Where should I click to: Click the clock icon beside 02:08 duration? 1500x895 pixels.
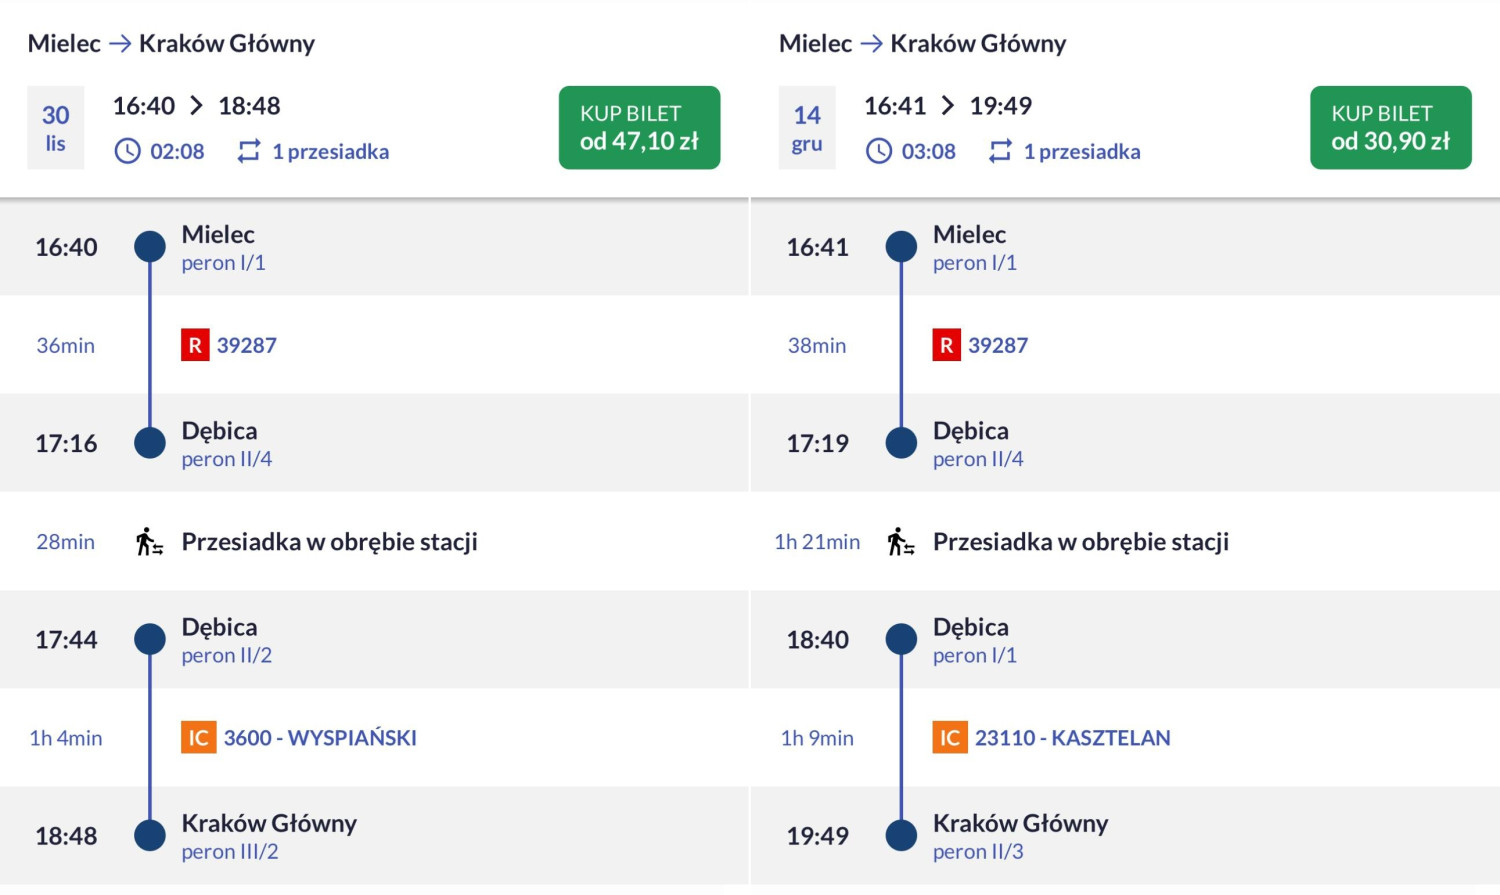tap(128, 151)
